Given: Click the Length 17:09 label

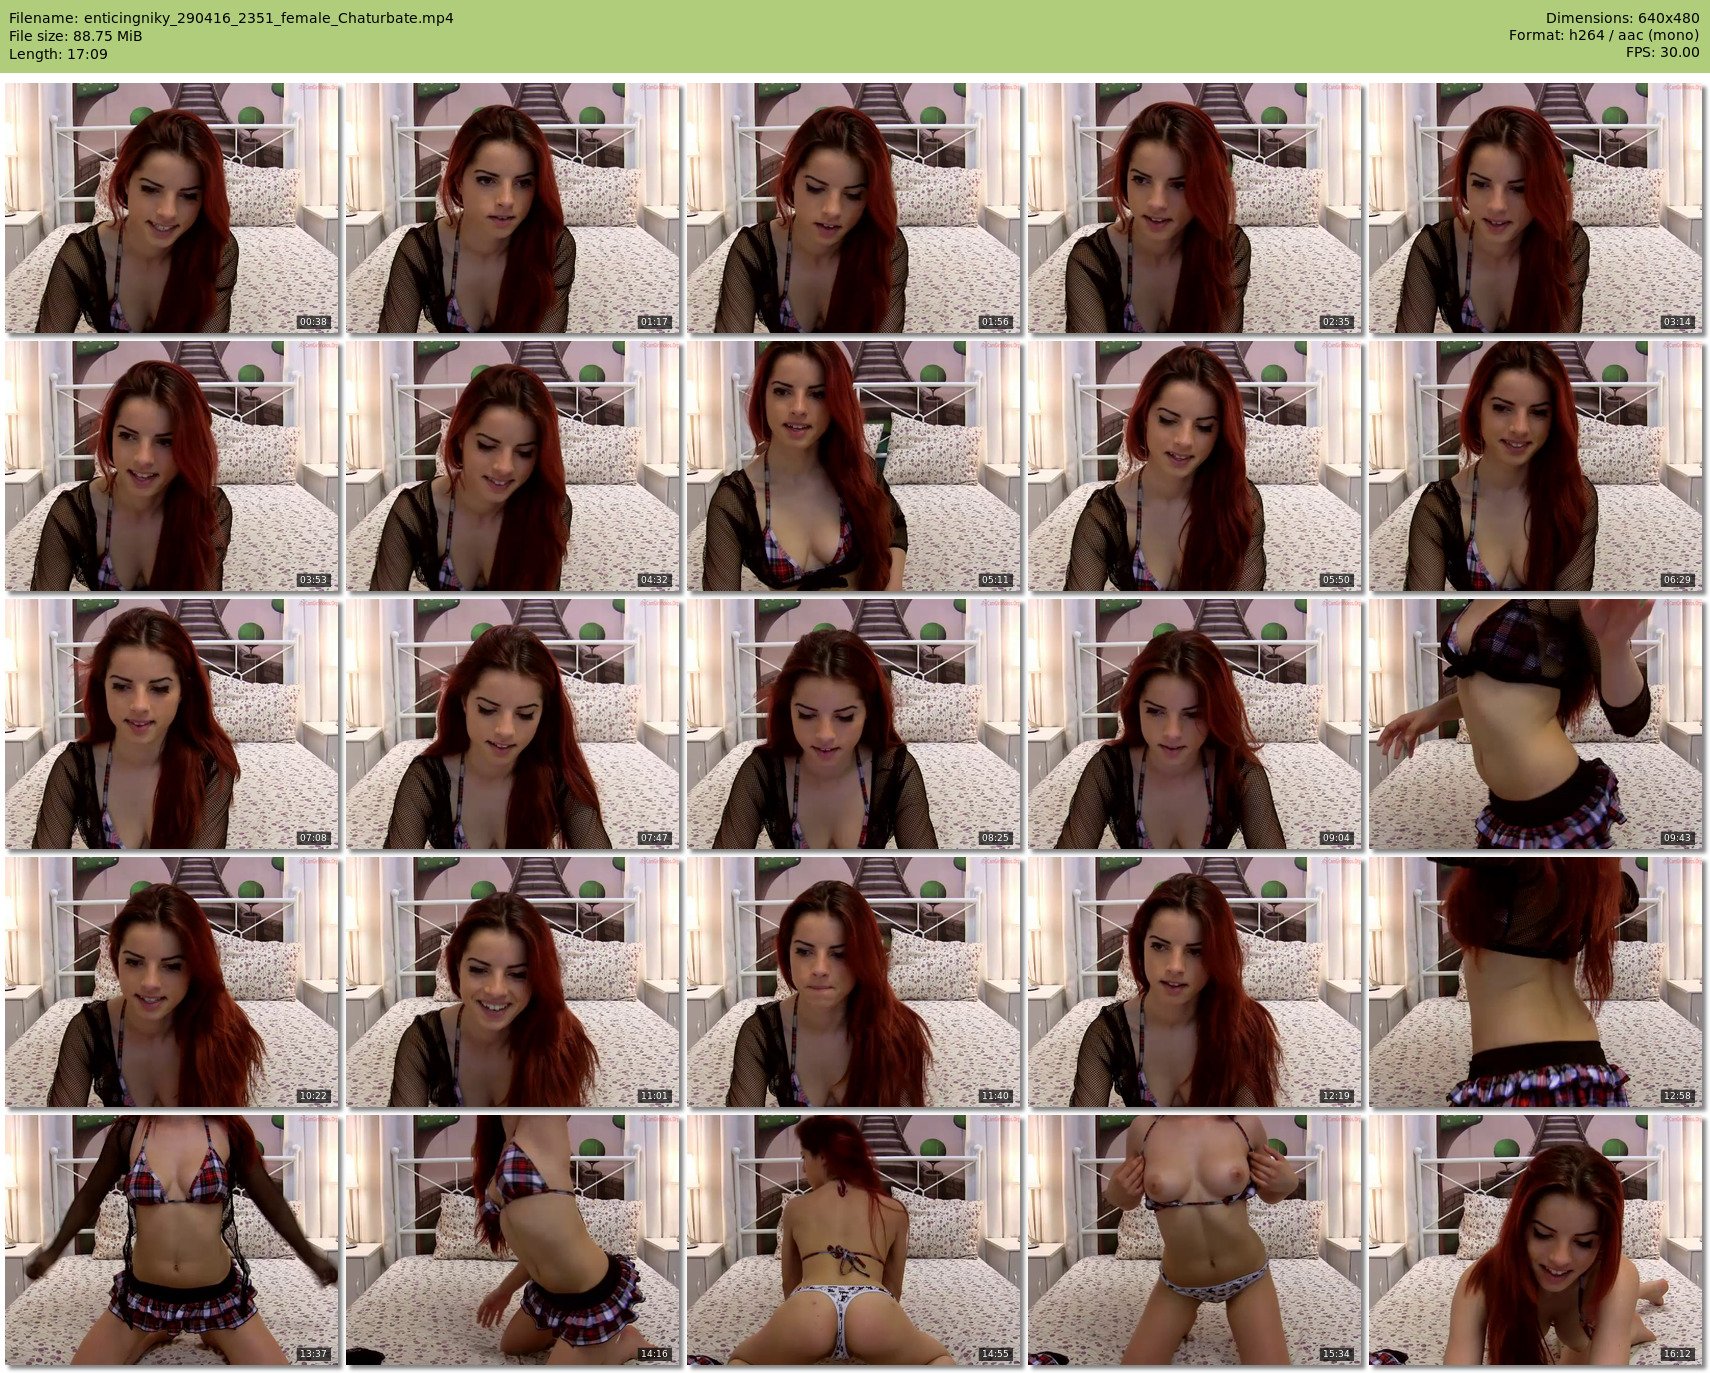Looking at the screenshot, I should pyautogui.click(x=58, y=54).
